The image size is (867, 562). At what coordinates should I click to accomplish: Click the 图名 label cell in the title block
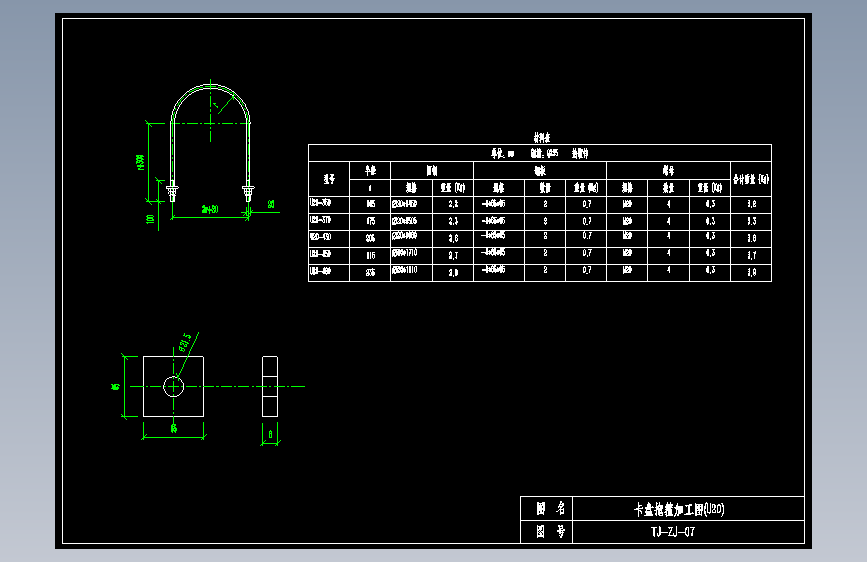click(x=547, y=508)
